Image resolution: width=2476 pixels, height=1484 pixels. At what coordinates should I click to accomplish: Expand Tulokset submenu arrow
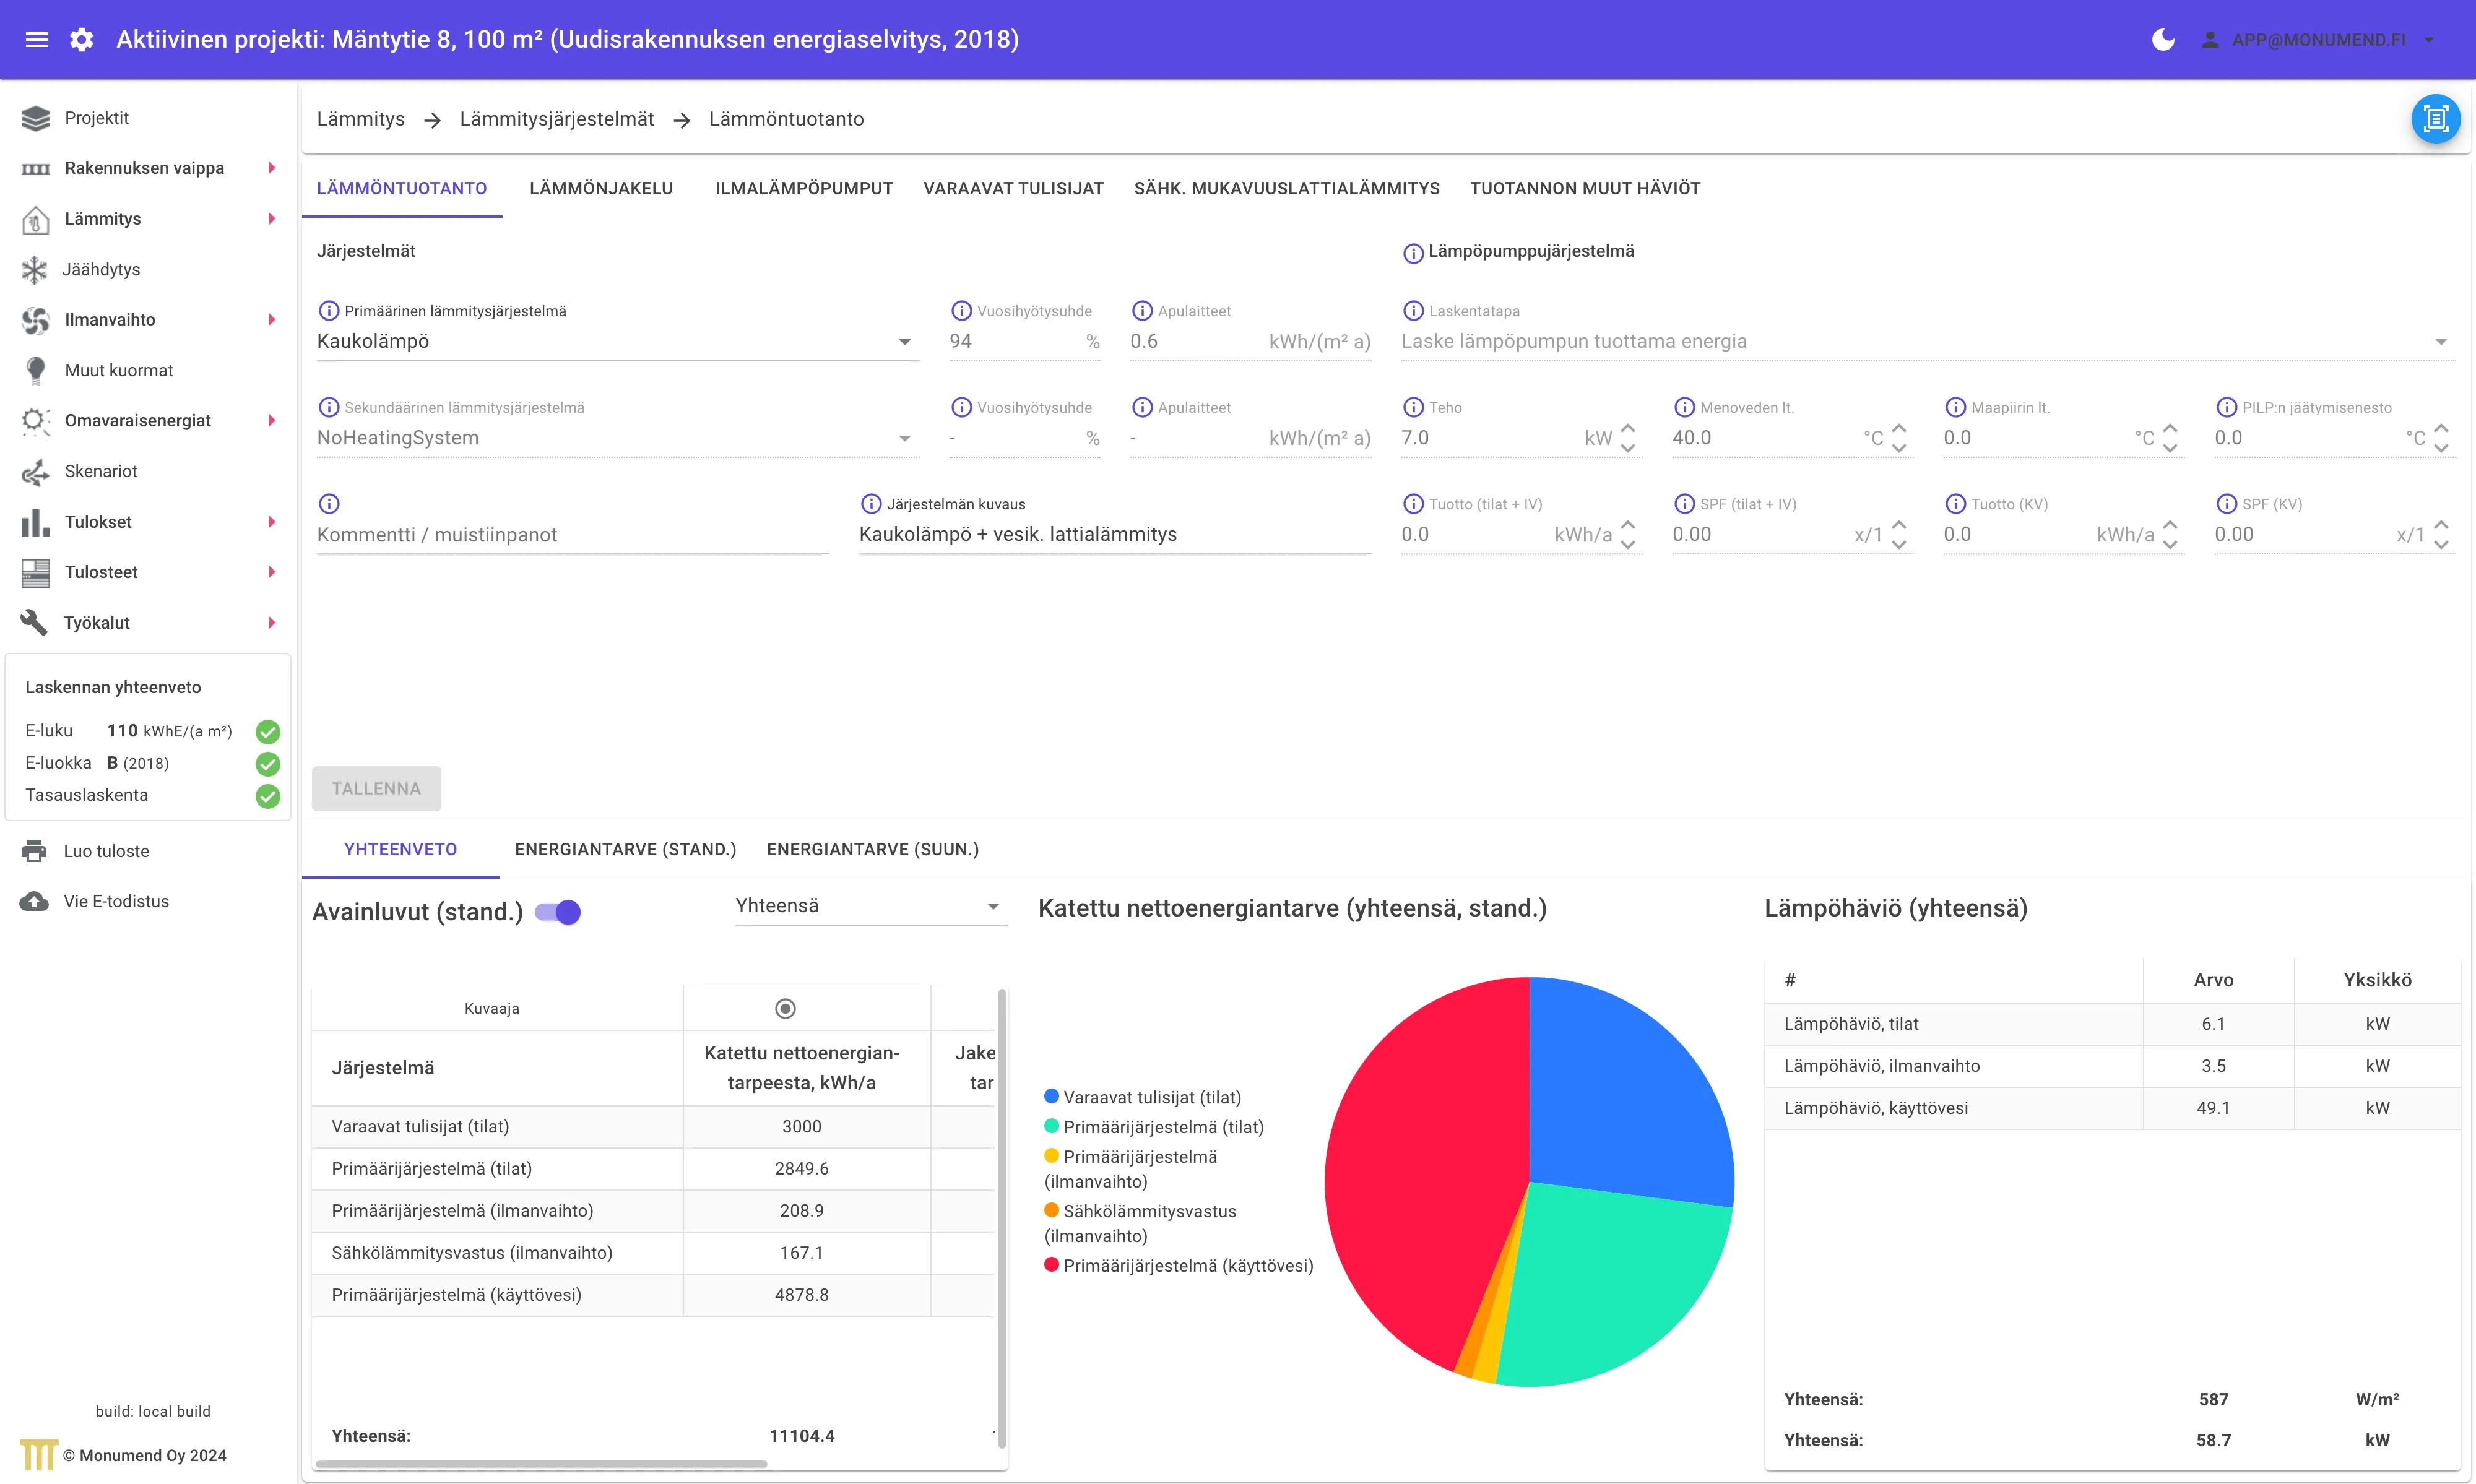pyautogui.click(x=271, y=522)
